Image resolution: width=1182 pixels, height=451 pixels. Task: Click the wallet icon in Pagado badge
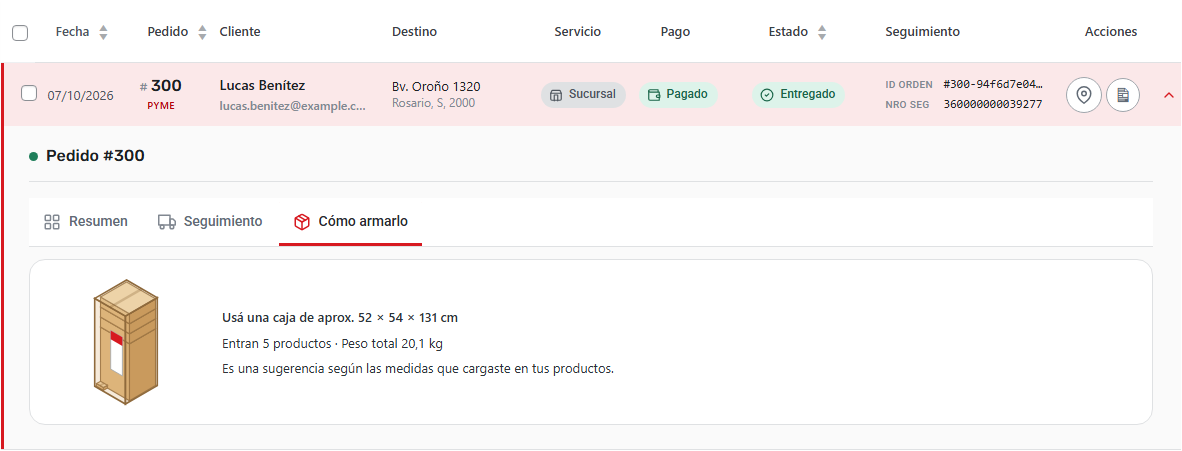(x=654, y=95)
